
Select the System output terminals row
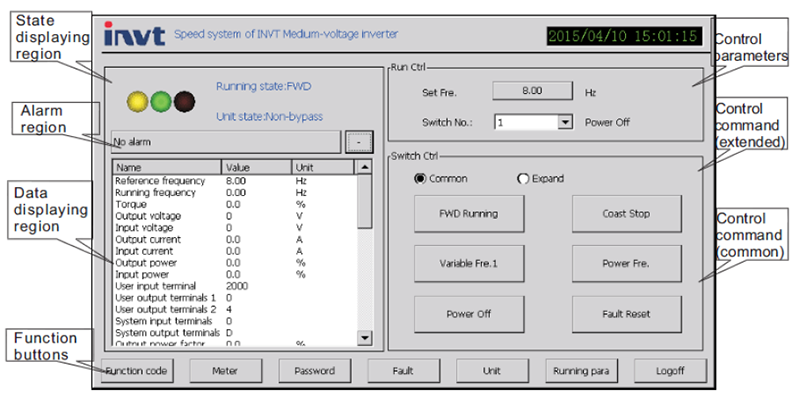[235, 333]
